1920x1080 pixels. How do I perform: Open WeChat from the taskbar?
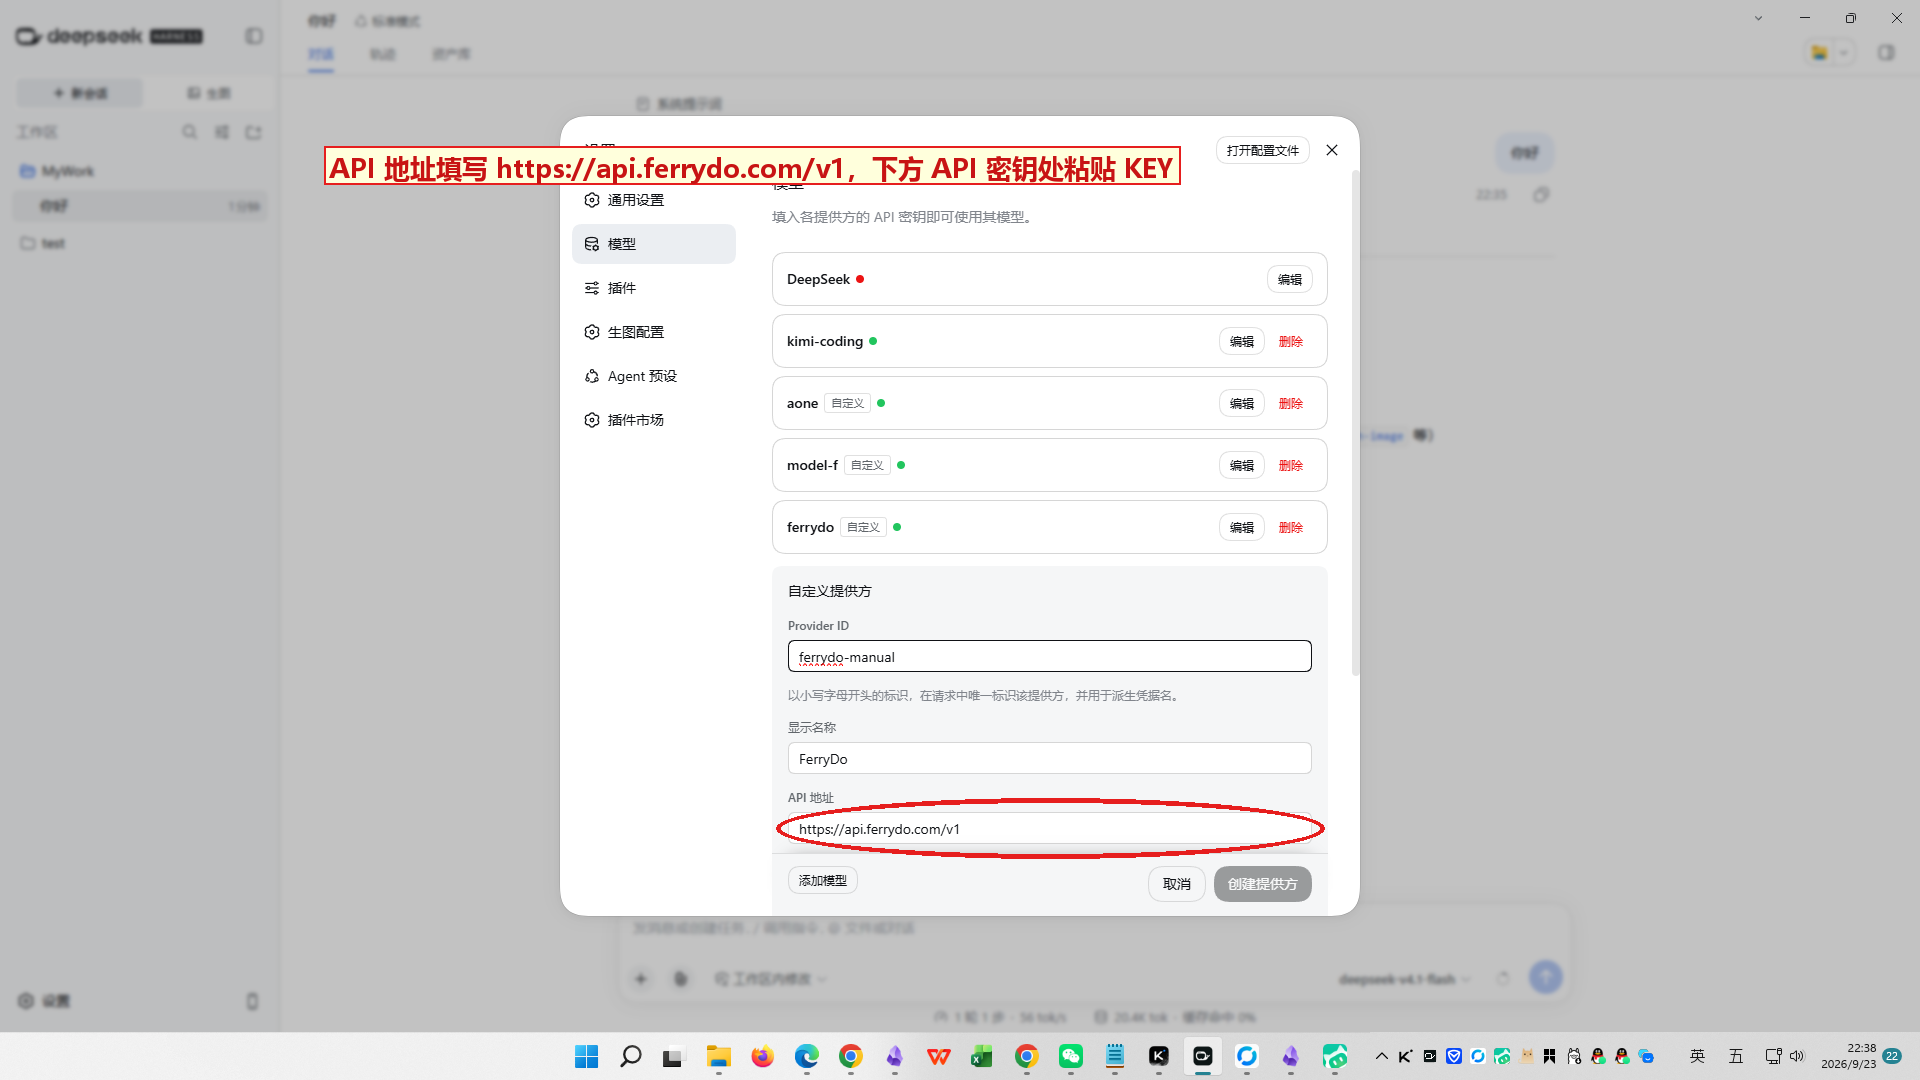pos(1070,1056)
